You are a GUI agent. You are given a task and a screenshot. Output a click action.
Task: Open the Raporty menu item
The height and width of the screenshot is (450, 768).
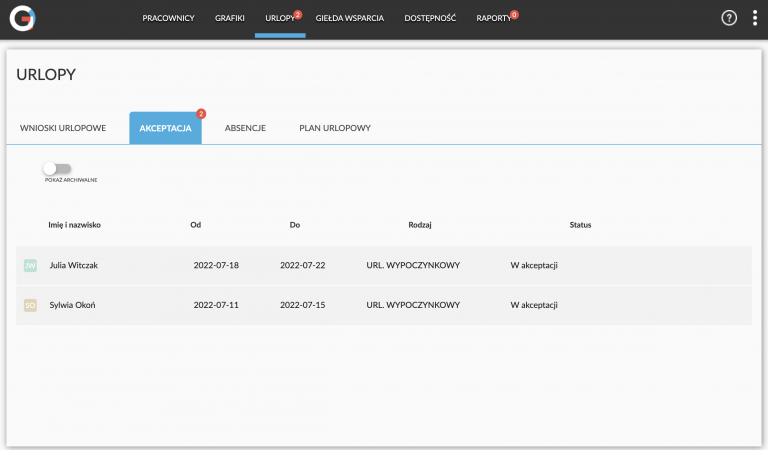pos(493,18)
